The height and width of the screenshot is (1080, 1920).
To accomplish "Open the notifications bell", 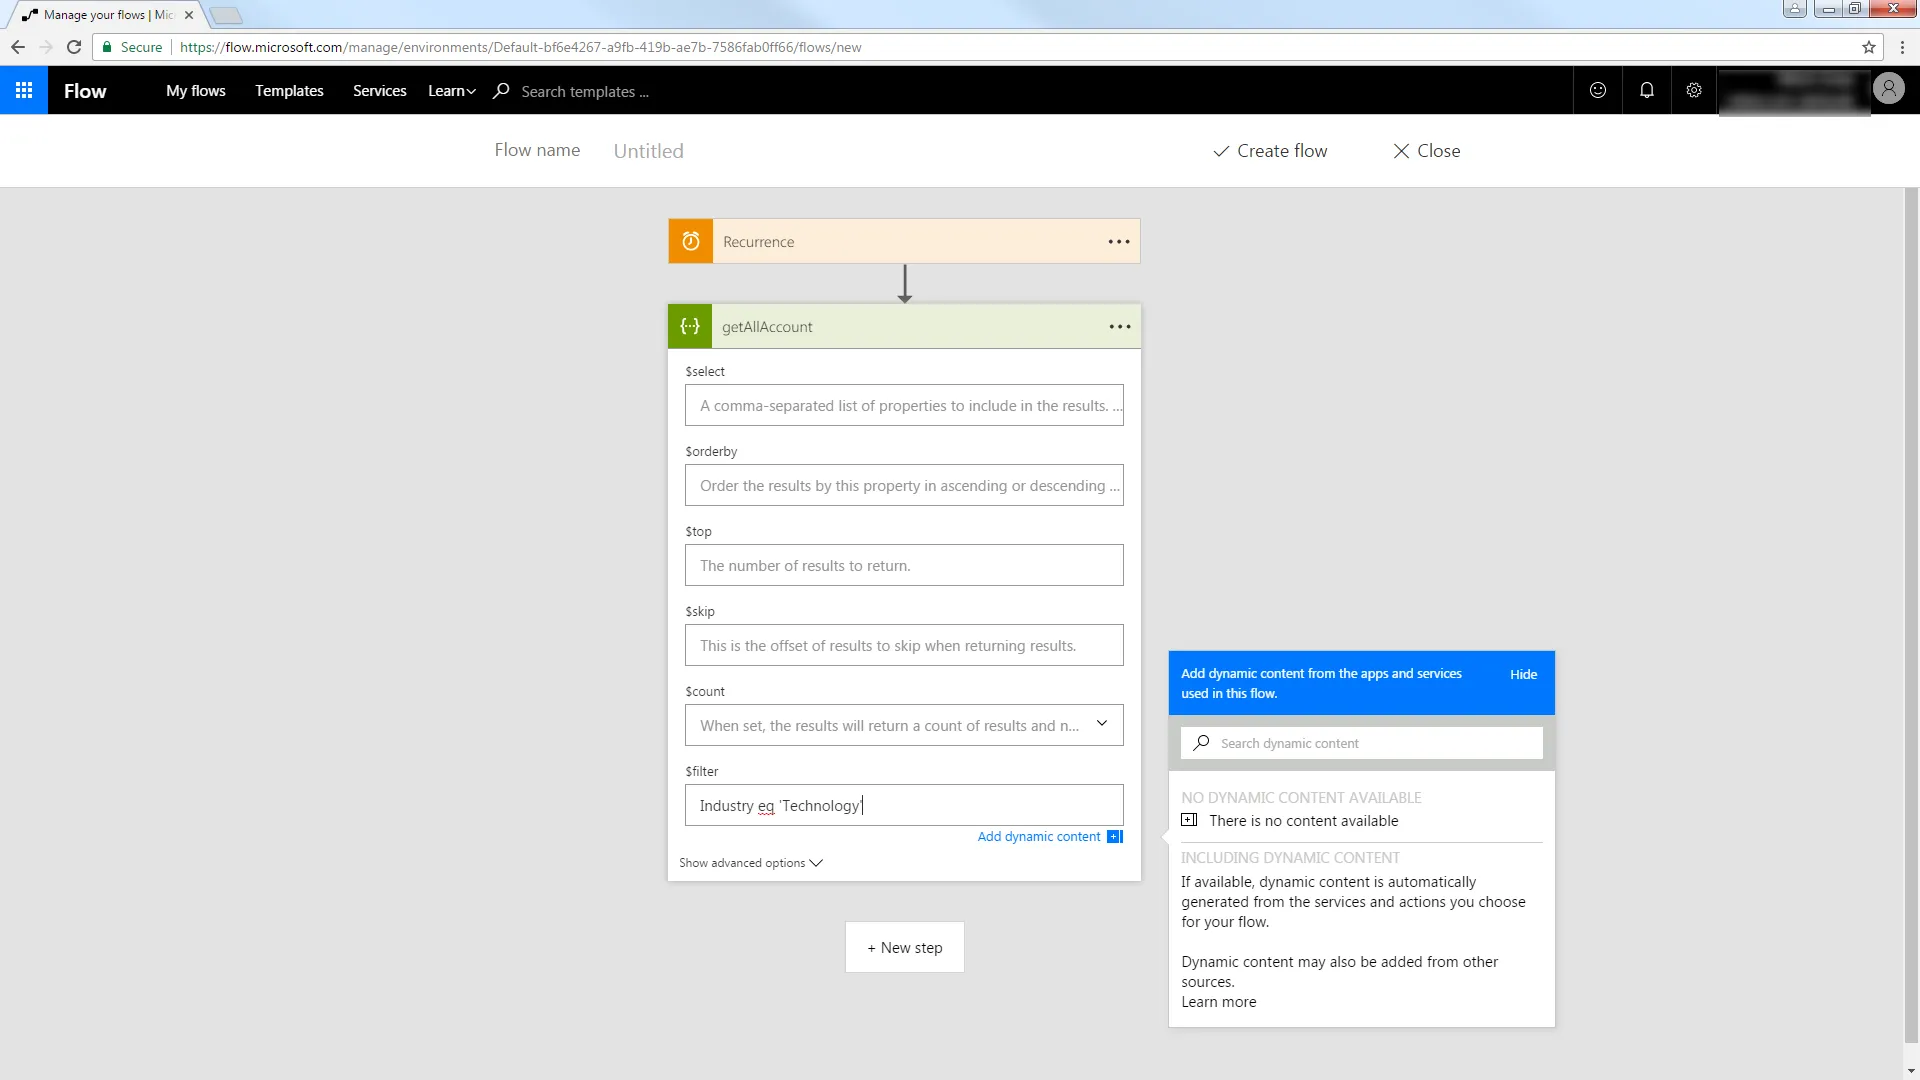I will coord(1646,90).
